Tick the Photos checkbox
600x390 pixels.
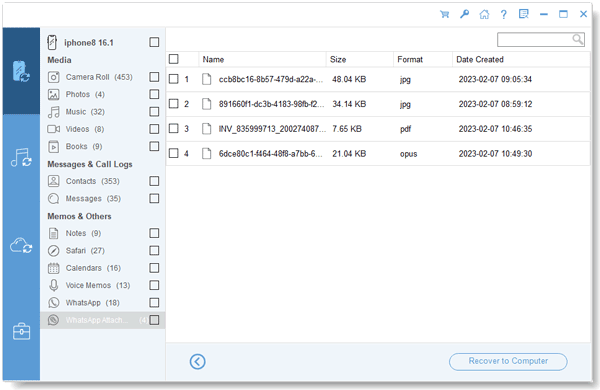click(x=154, y=94)
